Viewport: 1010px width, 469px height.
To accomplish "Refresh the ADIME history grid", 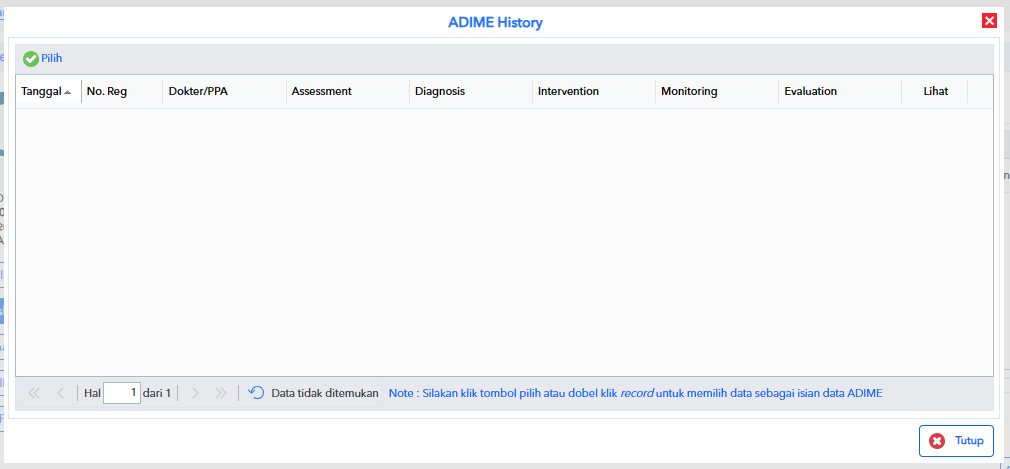I will (x=256, y=393).
